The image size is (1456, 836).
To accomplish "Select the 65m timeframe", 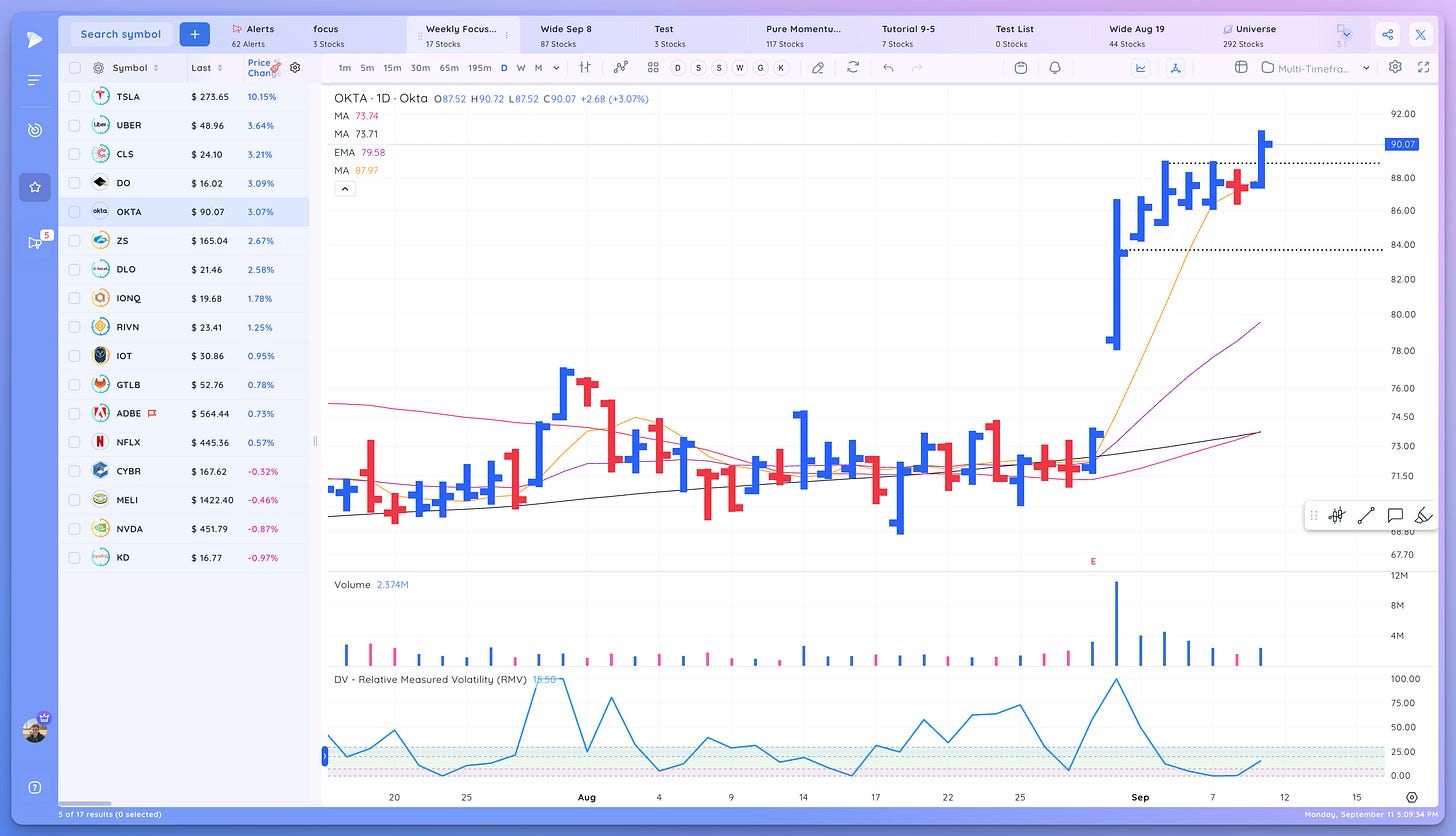I will pos(448,68).
